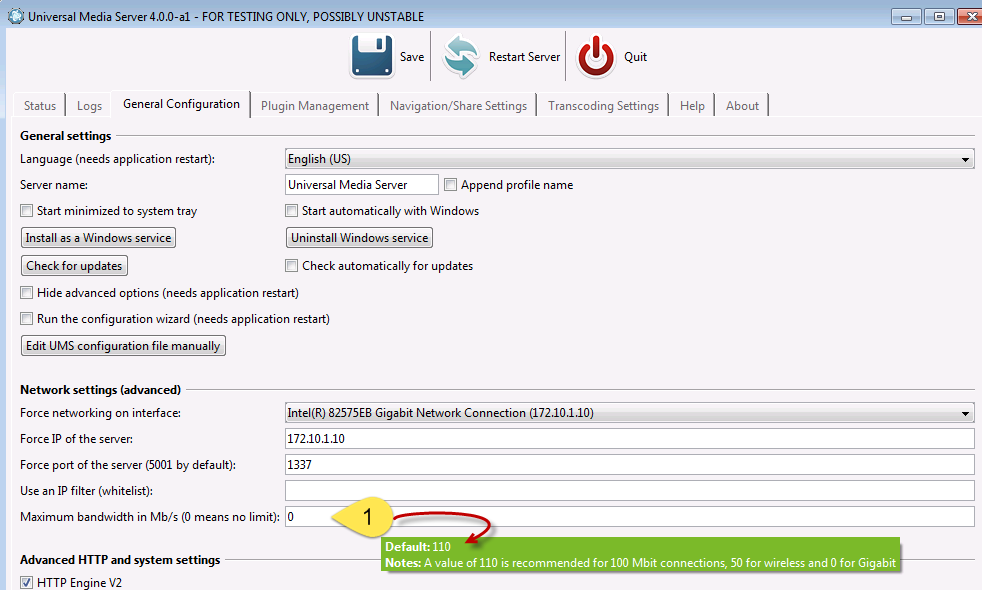Click the 'General settings' section heading
982x590 pixels.
click(x=65, y=135)
